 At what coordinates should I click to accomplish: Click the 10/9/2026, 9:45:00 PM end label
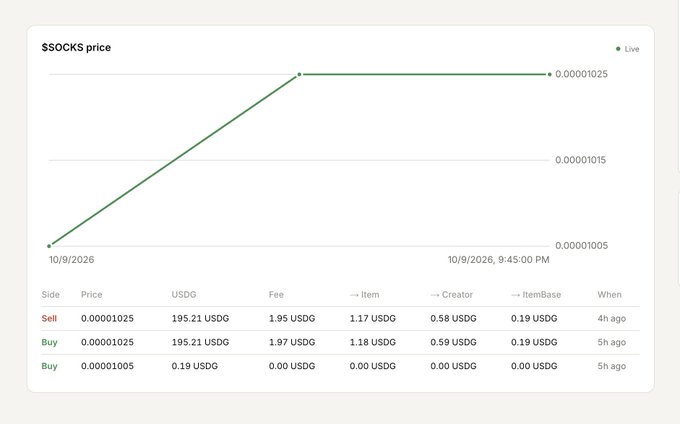point(498,260)
